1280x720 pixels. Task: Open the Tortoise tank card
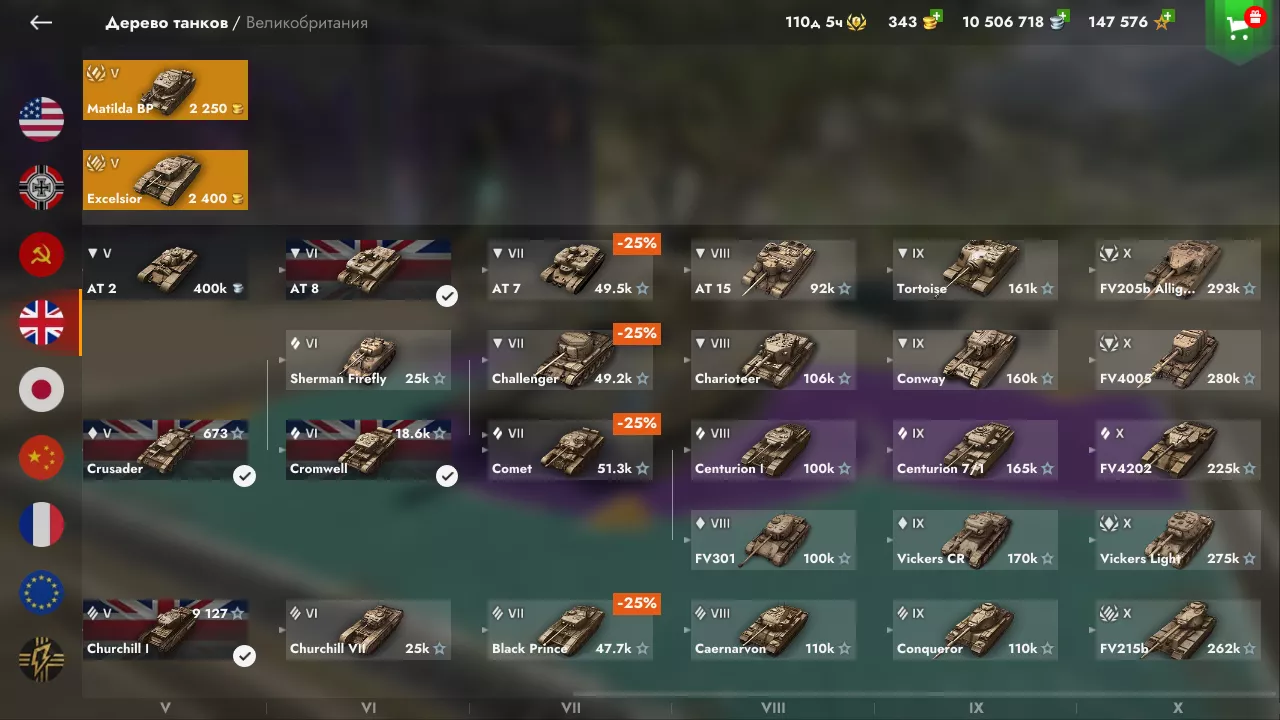coord(975,270)
